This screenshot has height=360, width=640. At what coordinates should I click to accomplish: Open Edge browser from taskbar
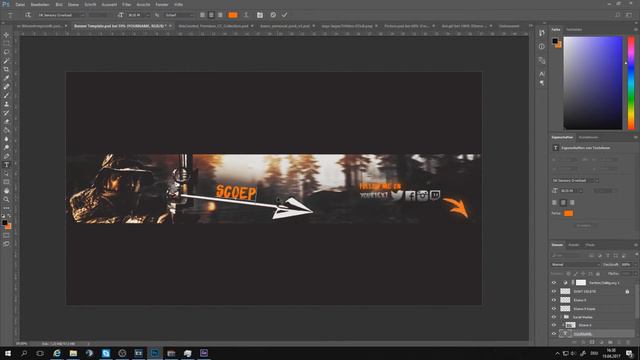pos(57,353)
